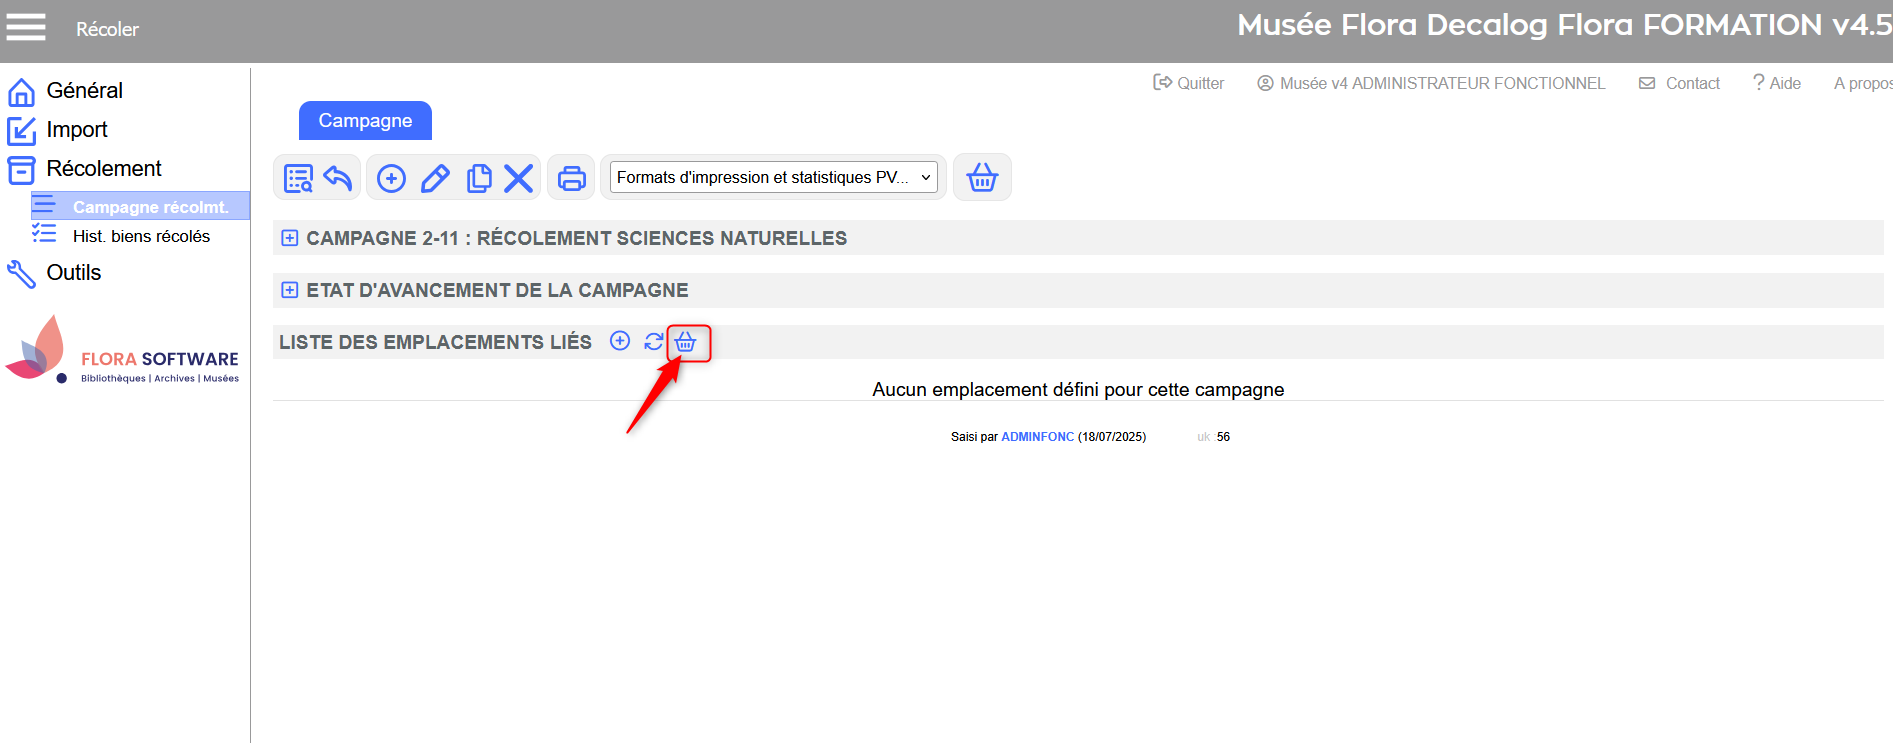
Task: Click the toolbar basket icon
Action: tap(981, 178)
